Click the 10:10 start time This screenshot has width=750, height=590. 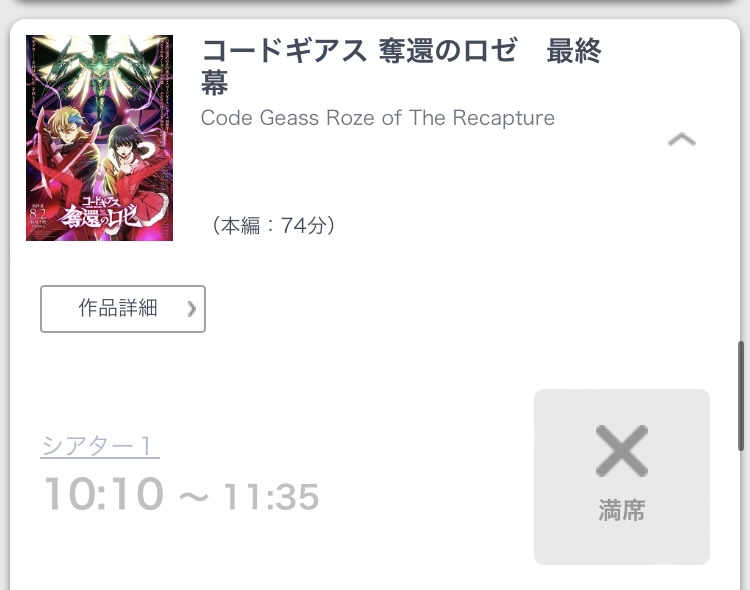[x=104, y=494]
